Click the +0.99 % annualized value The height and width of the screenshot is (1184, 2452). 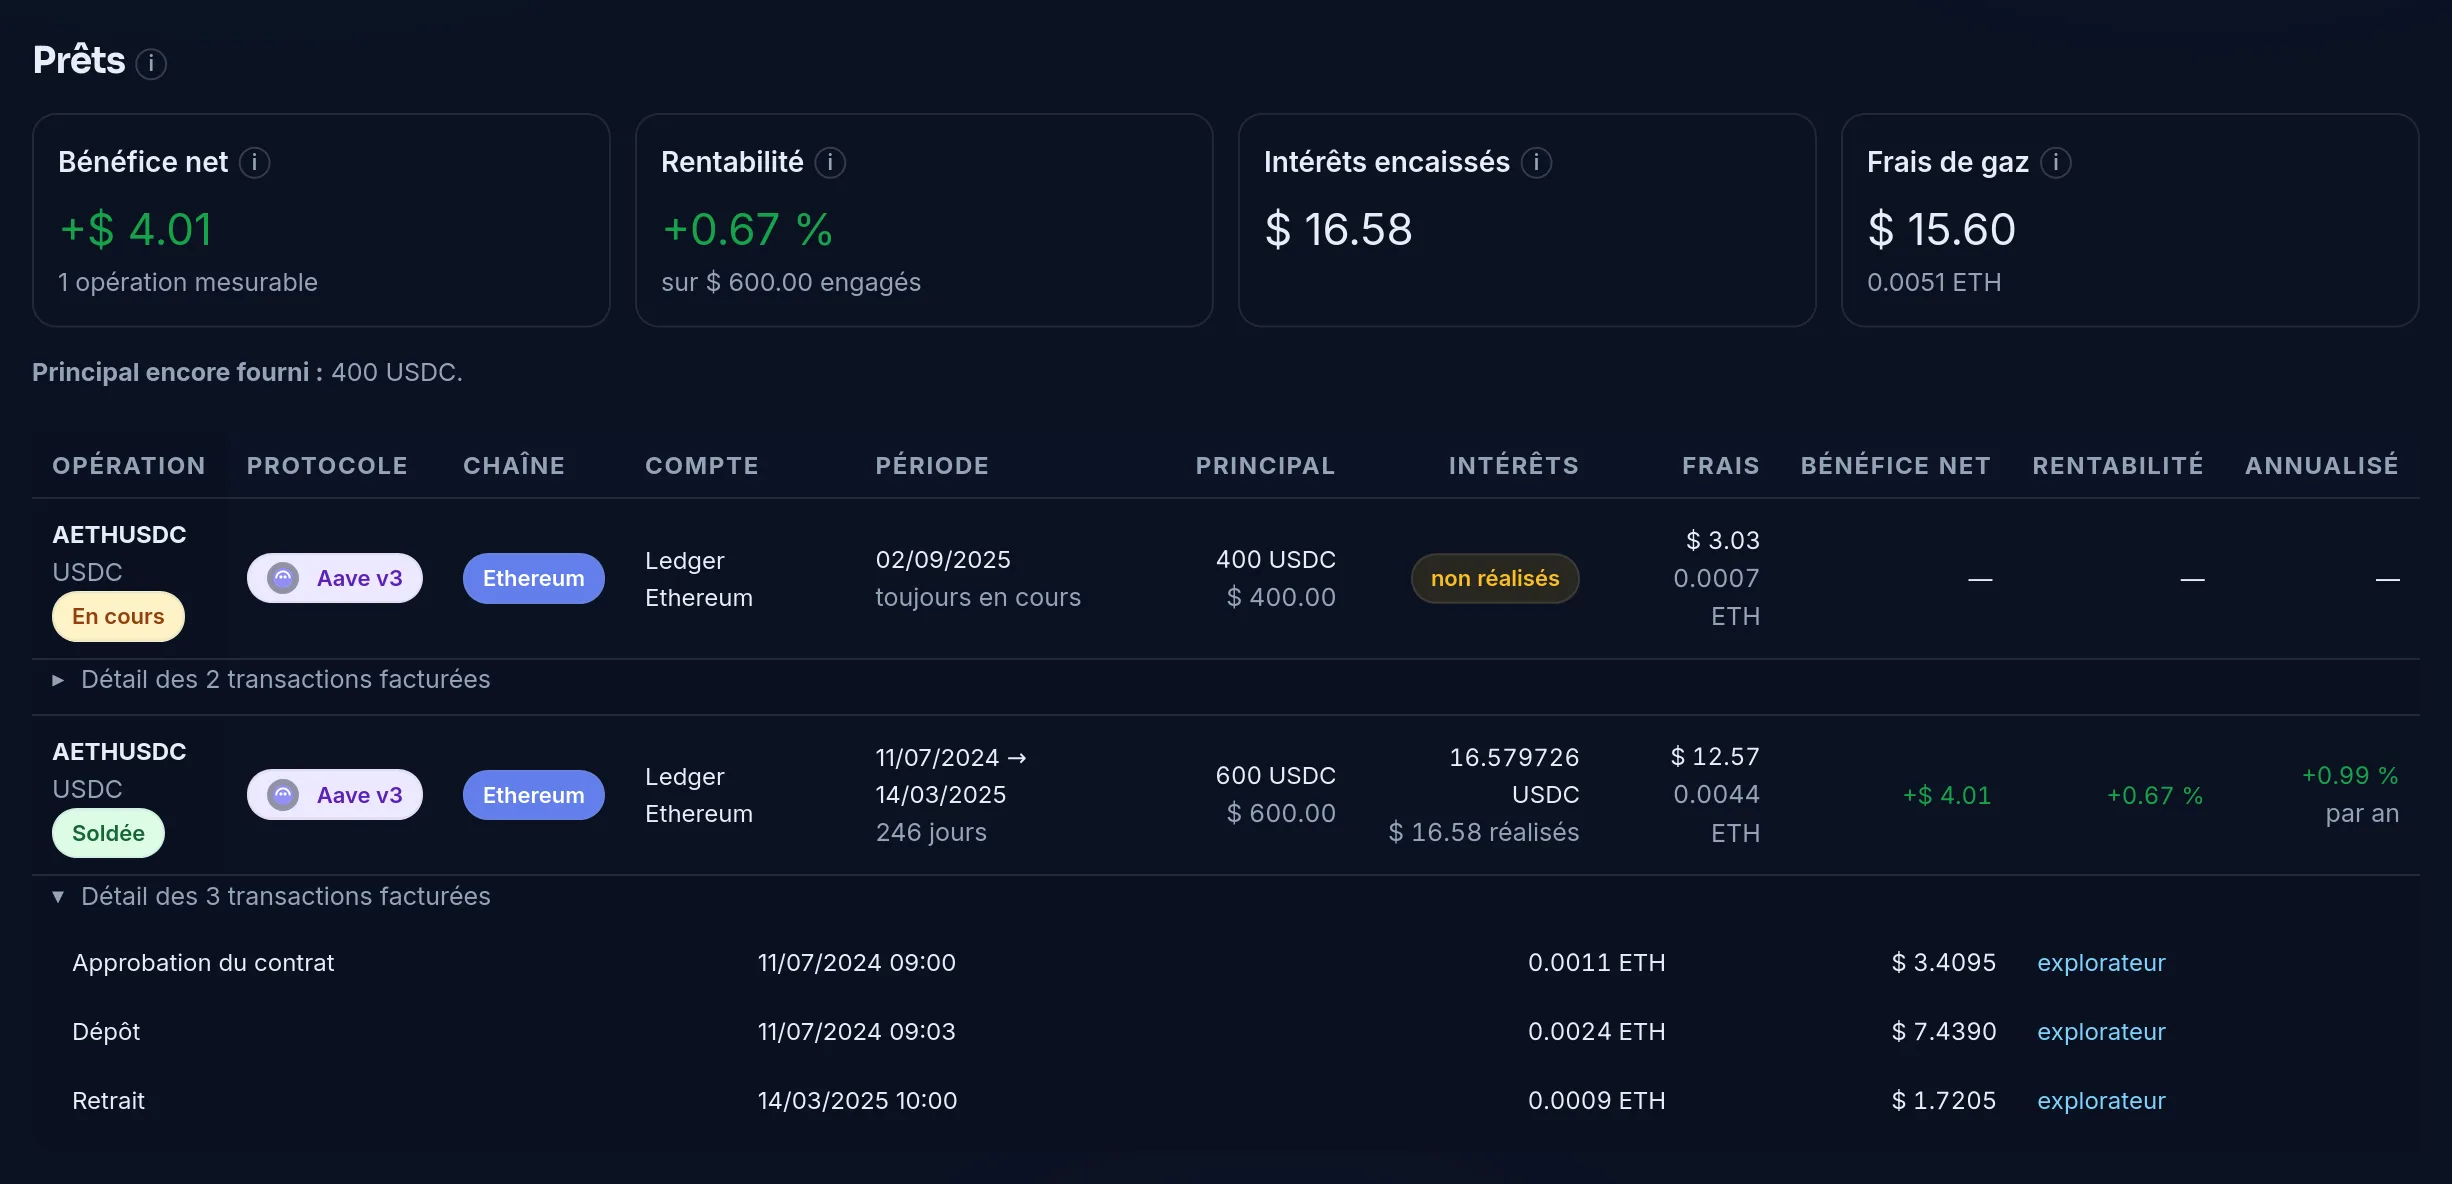[2350, 776]
